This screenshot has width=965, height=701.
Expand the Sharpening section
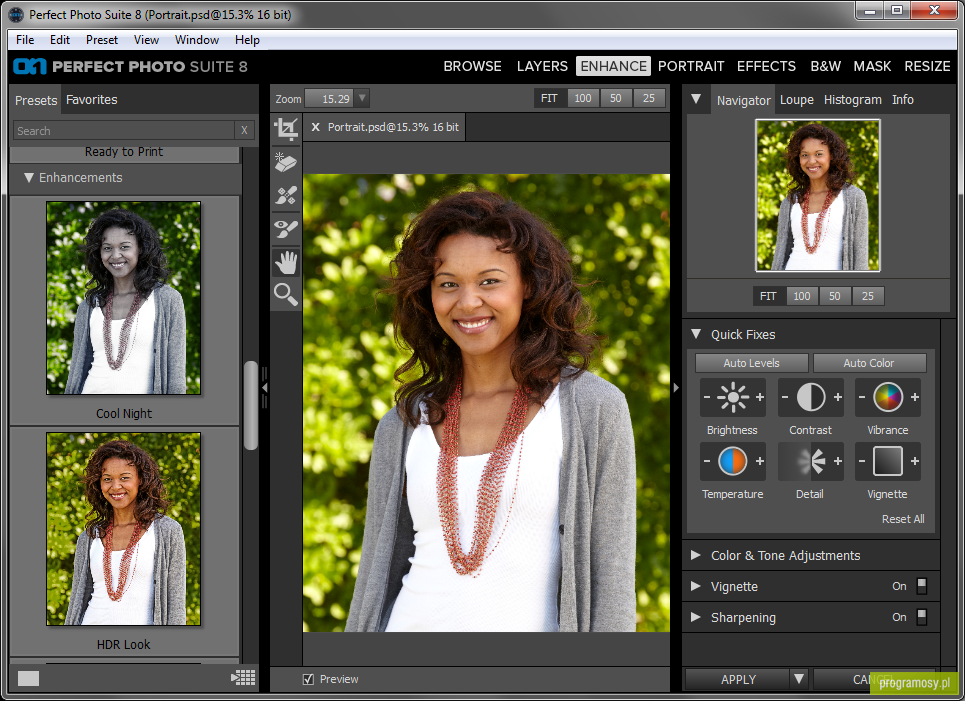[695, 617]
